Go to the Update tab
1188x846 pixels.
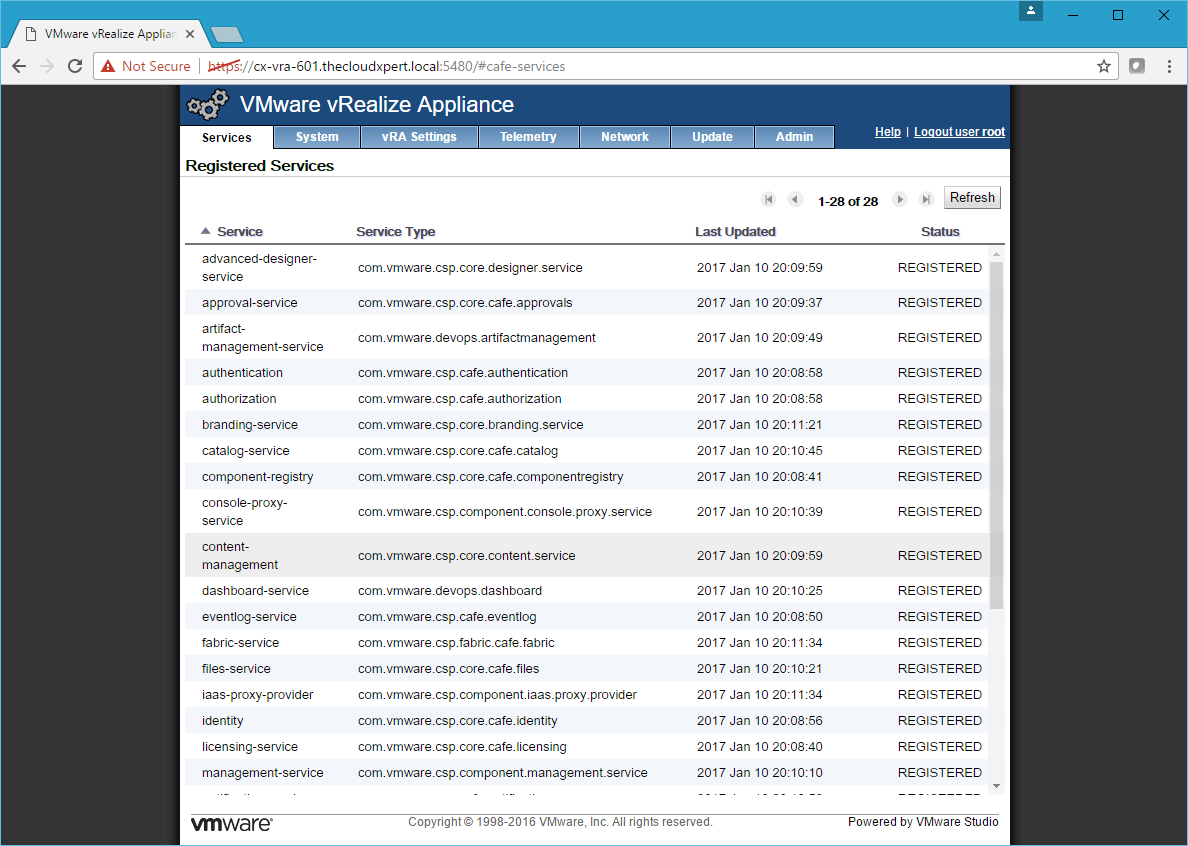point(712,137)
